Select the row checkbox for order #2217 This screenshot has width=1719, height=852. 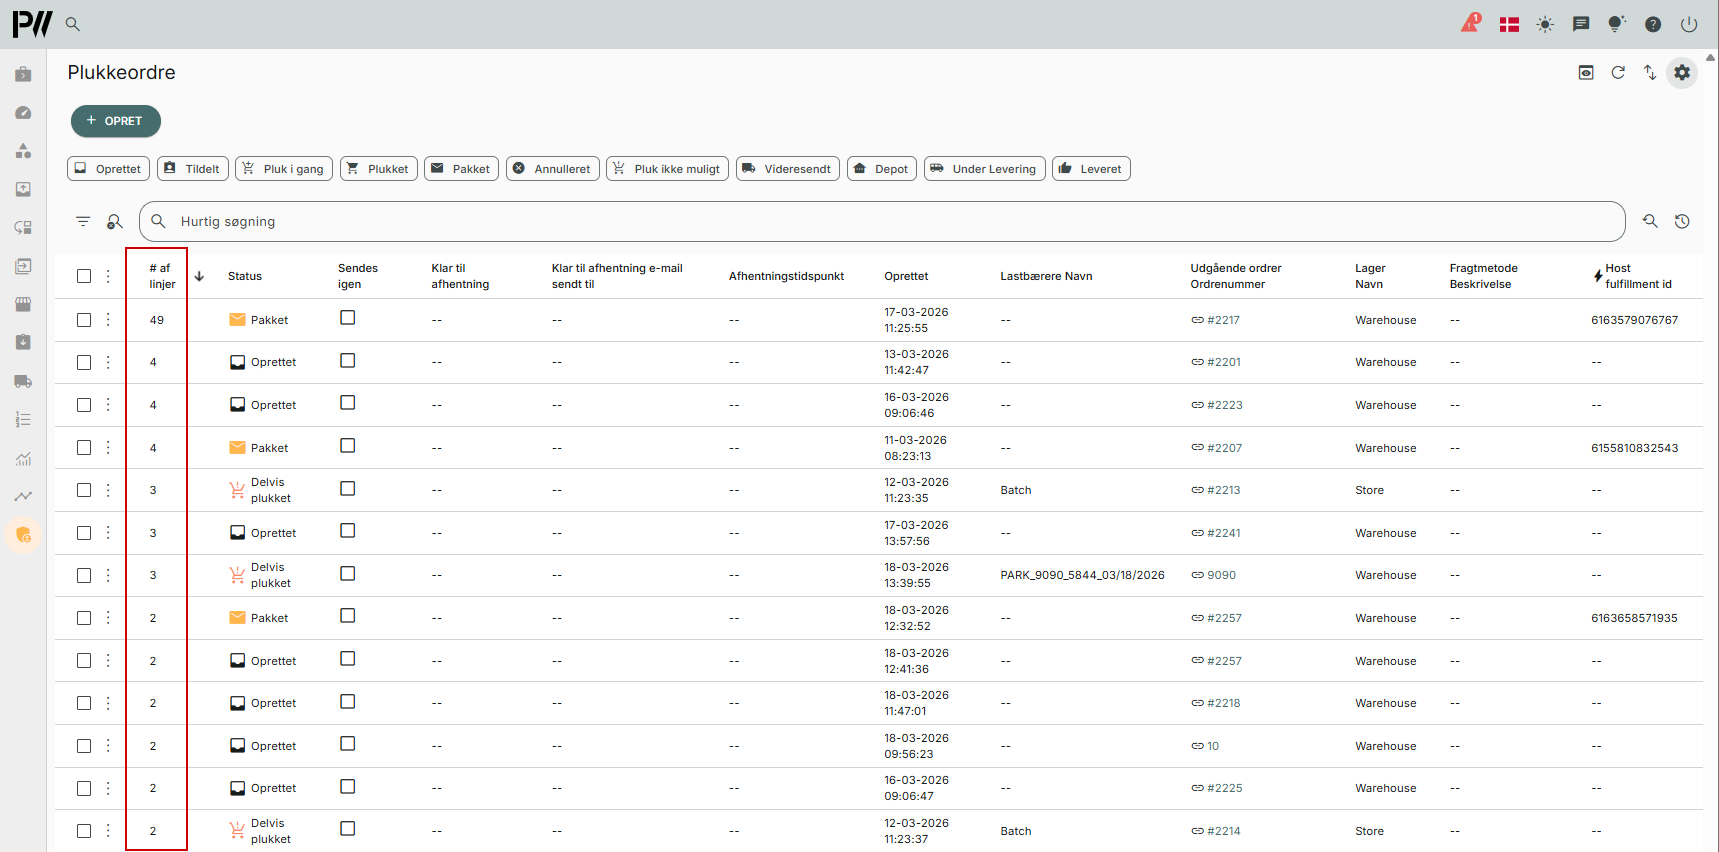coord(84,320)
